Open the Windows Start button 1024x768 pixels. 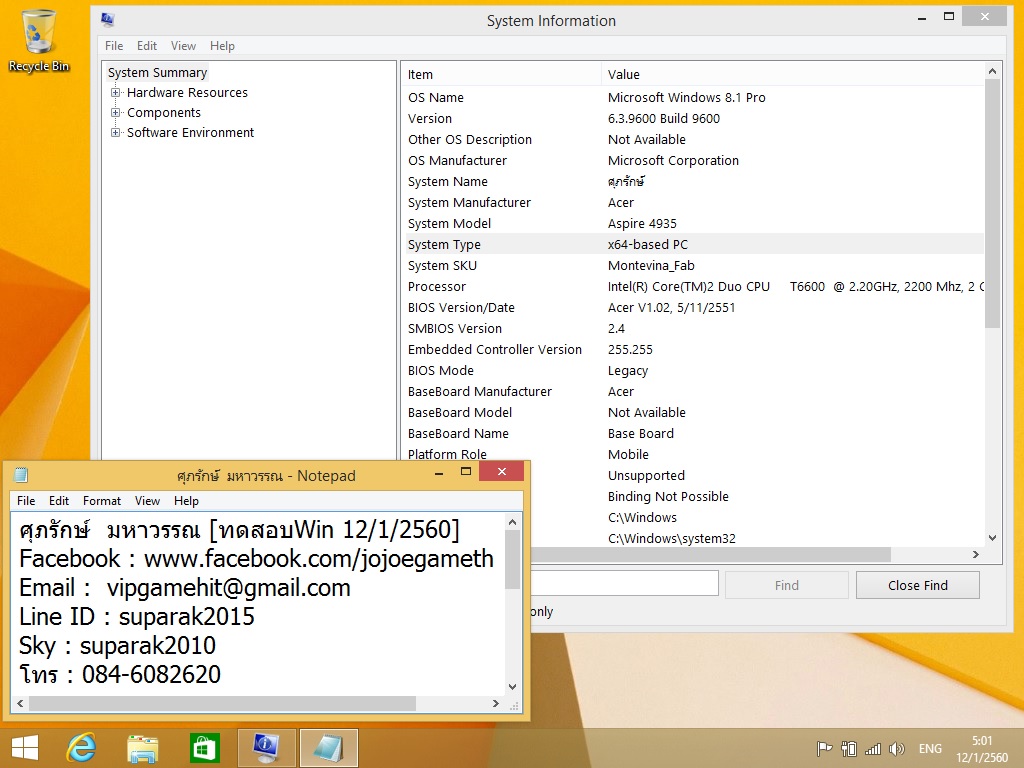click(x=25, y=748)
